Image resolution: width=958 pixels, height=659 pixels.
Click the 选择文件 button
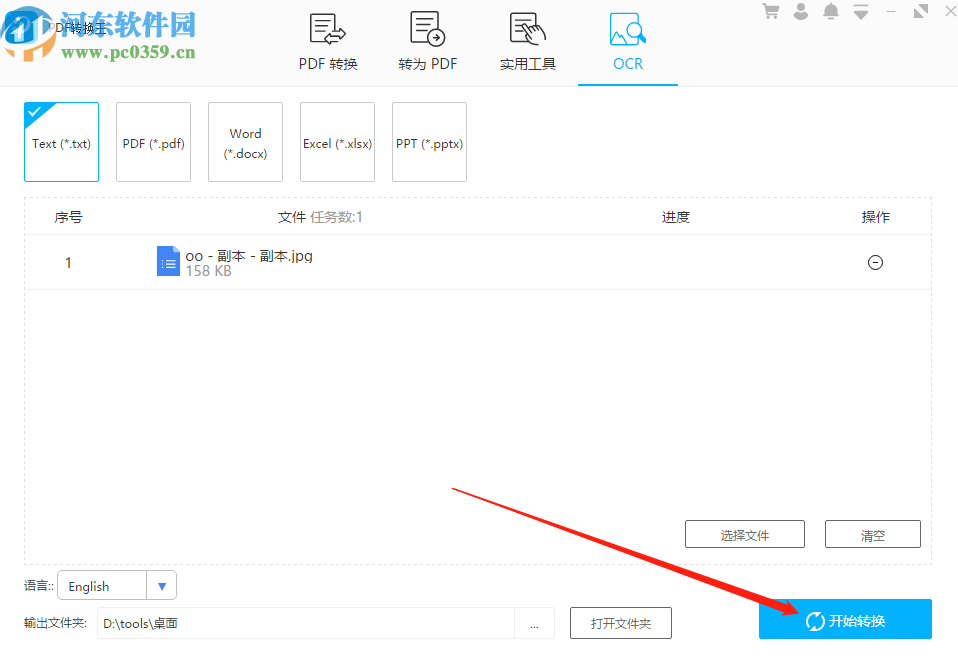[745, 535]
